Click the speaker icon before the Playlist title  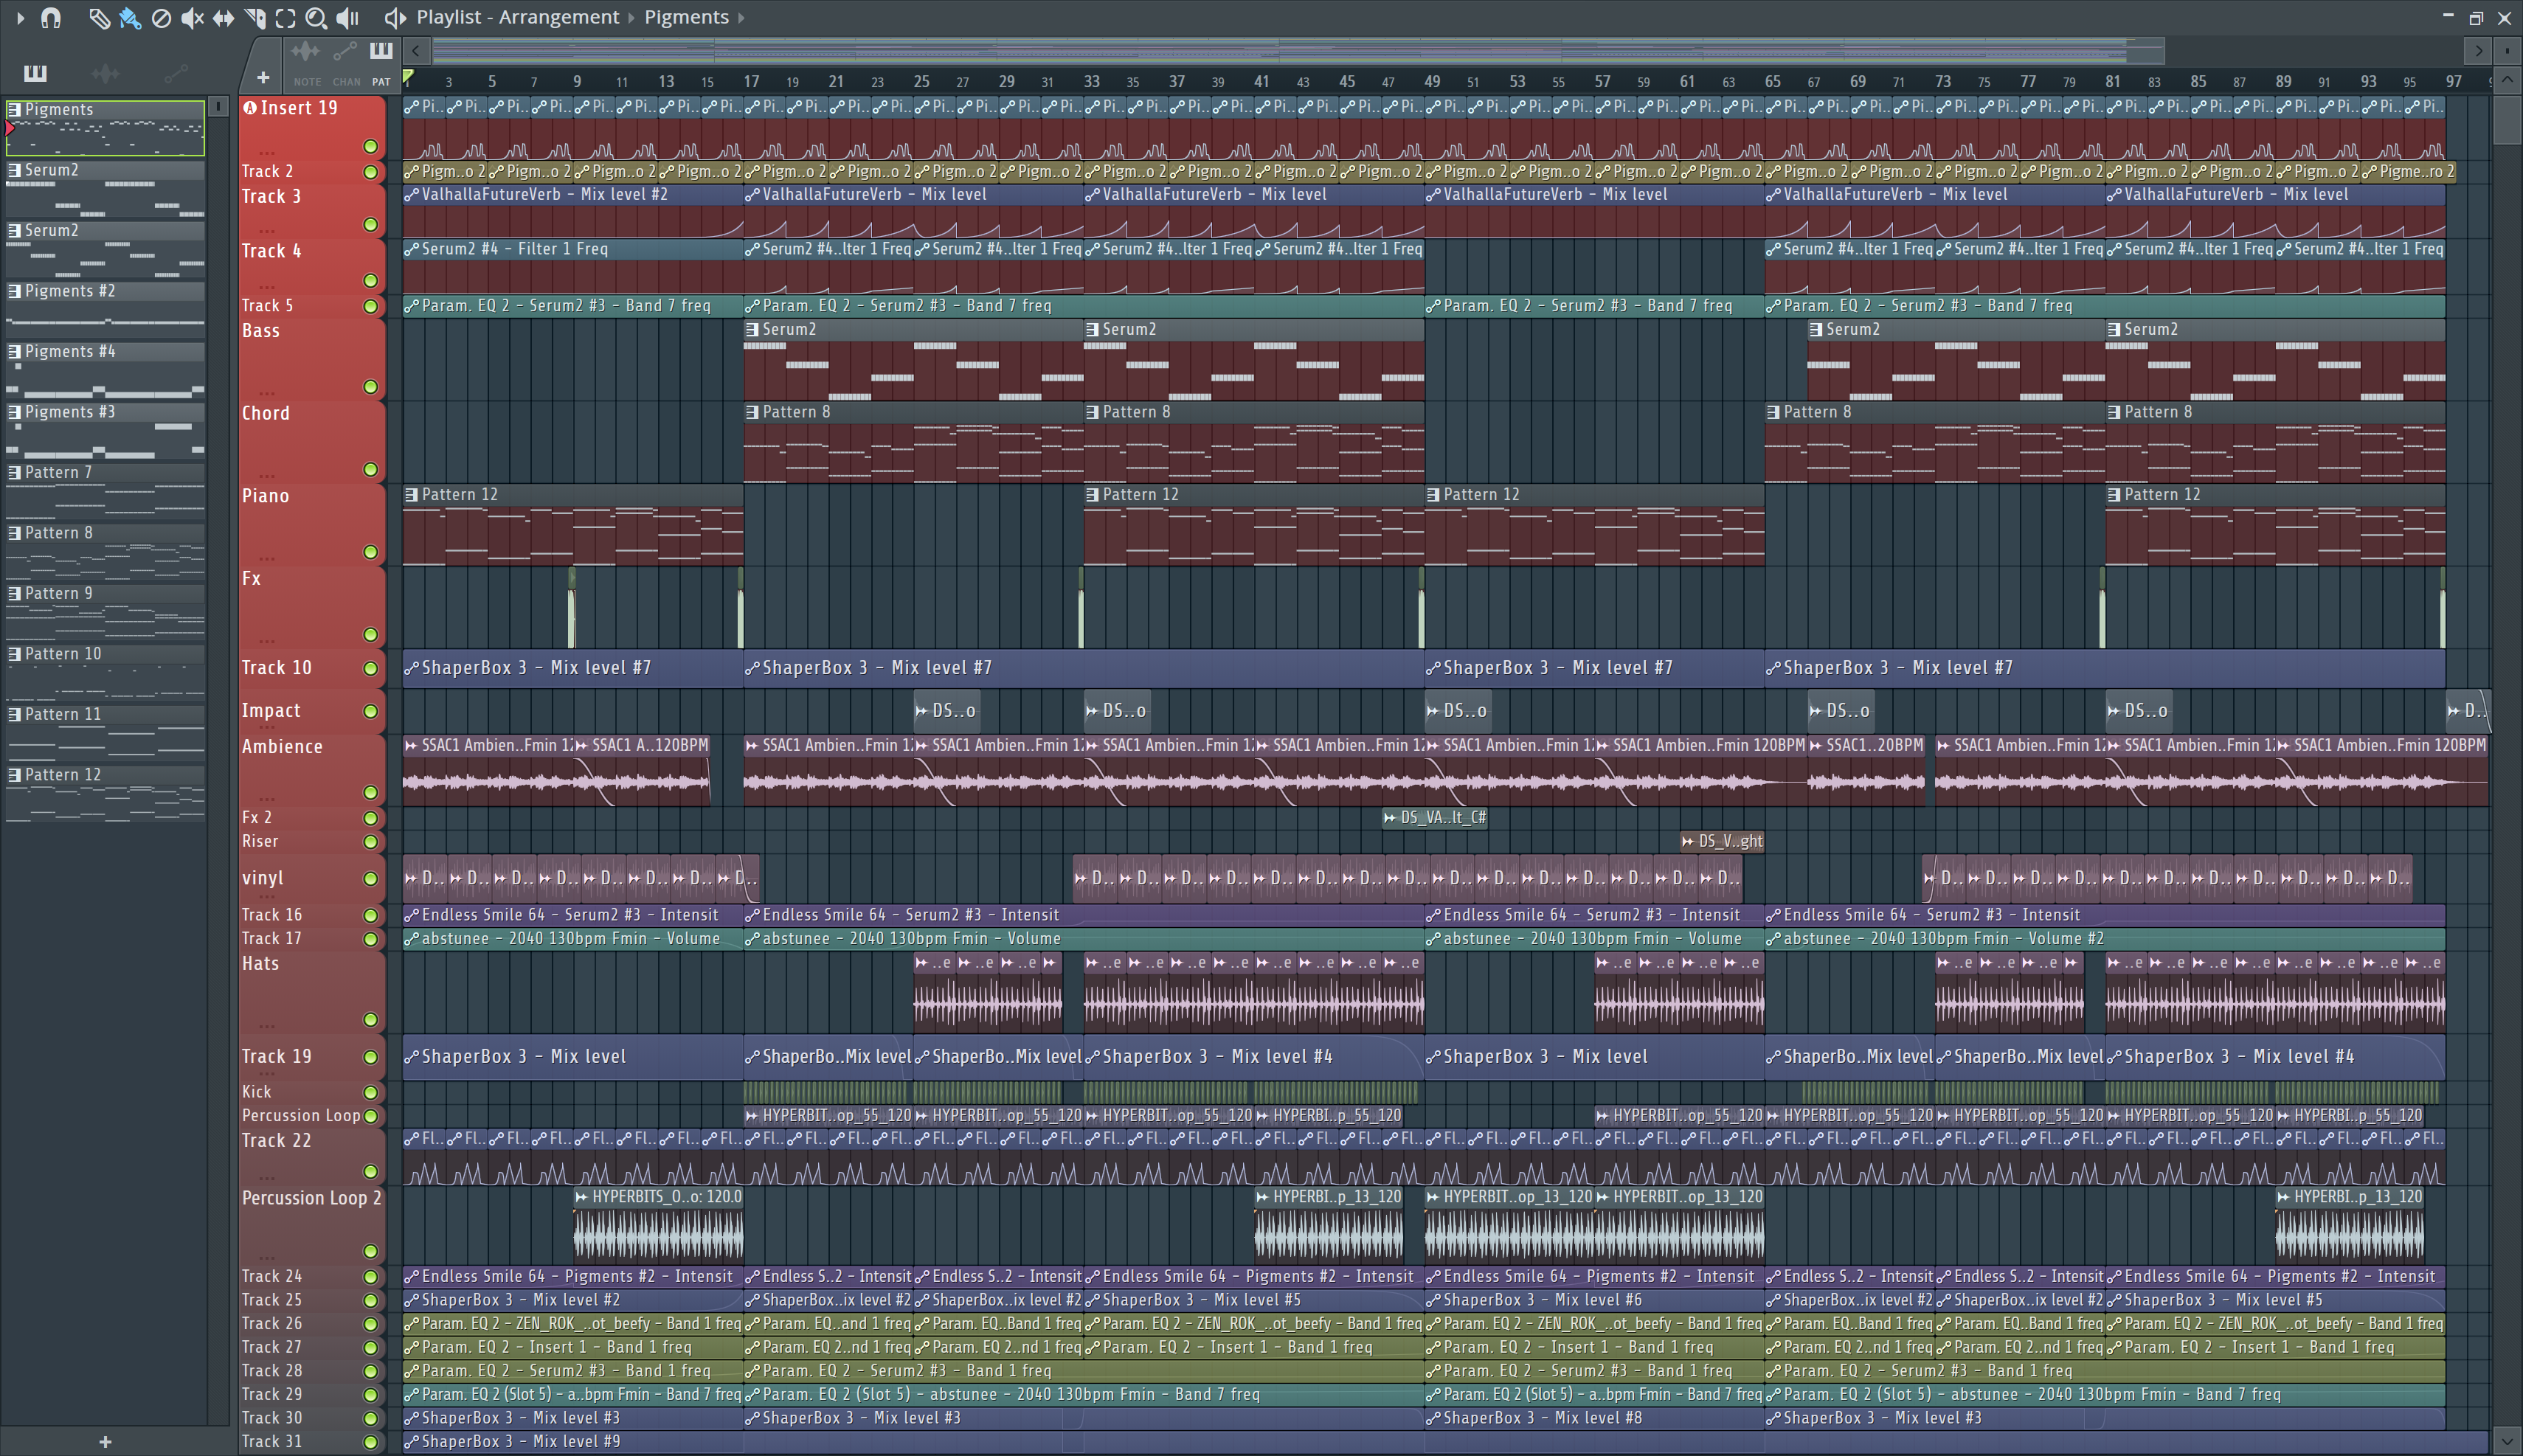[395, 18]
